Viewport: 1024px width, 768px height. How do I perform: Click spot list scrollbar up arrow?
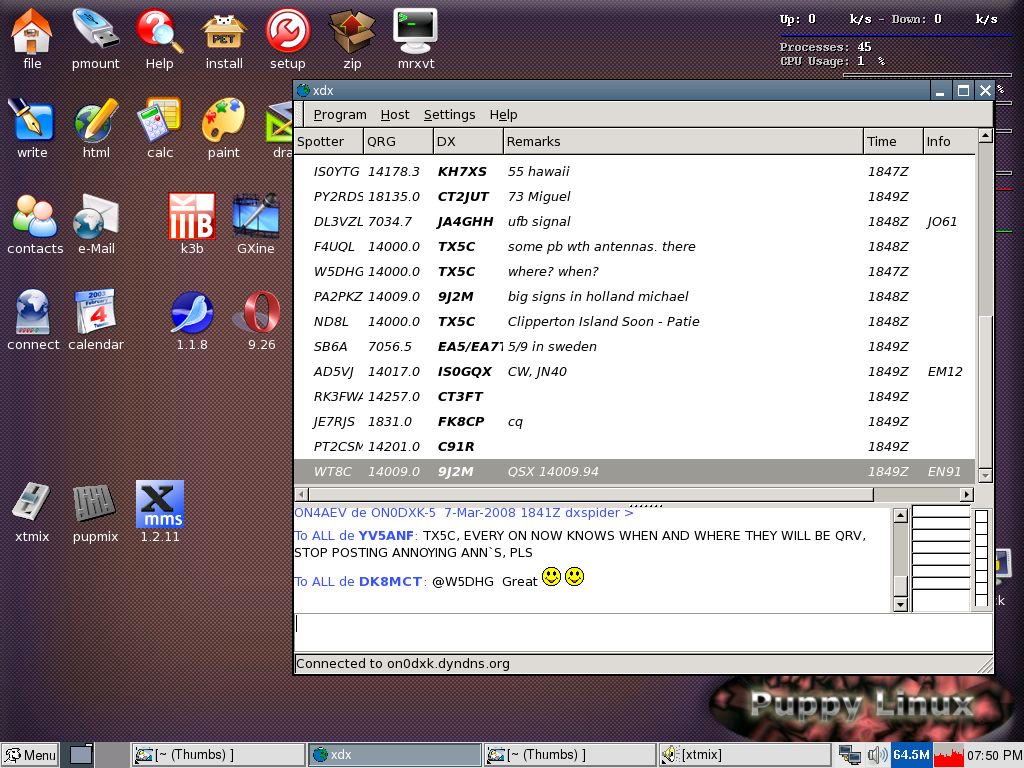[985, 136]
